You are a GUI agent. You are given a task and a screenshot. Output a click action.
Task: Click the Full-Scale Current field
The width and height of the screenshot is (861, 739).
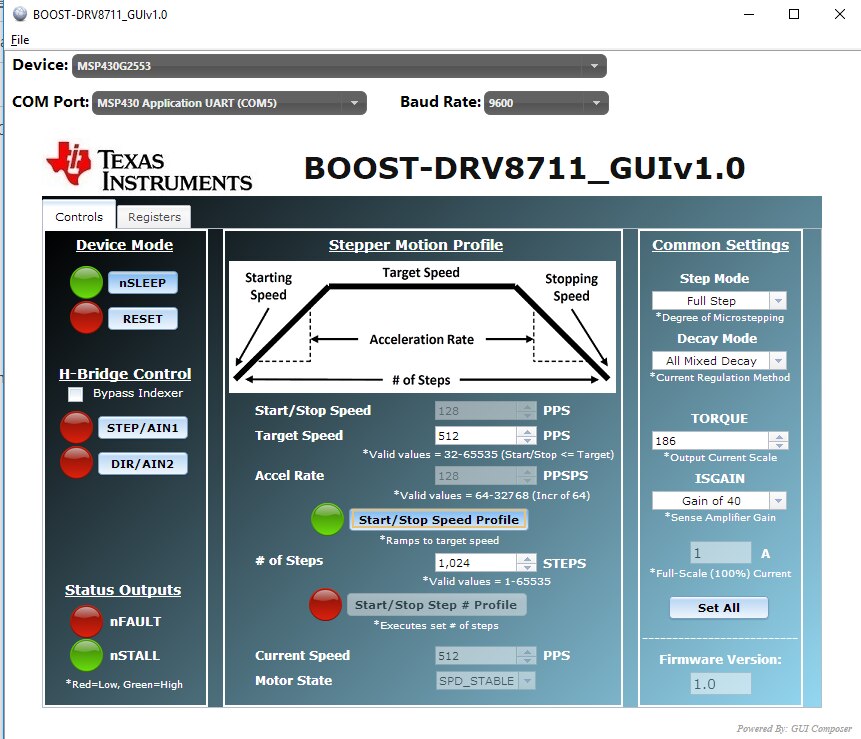(x=720, y=553)
